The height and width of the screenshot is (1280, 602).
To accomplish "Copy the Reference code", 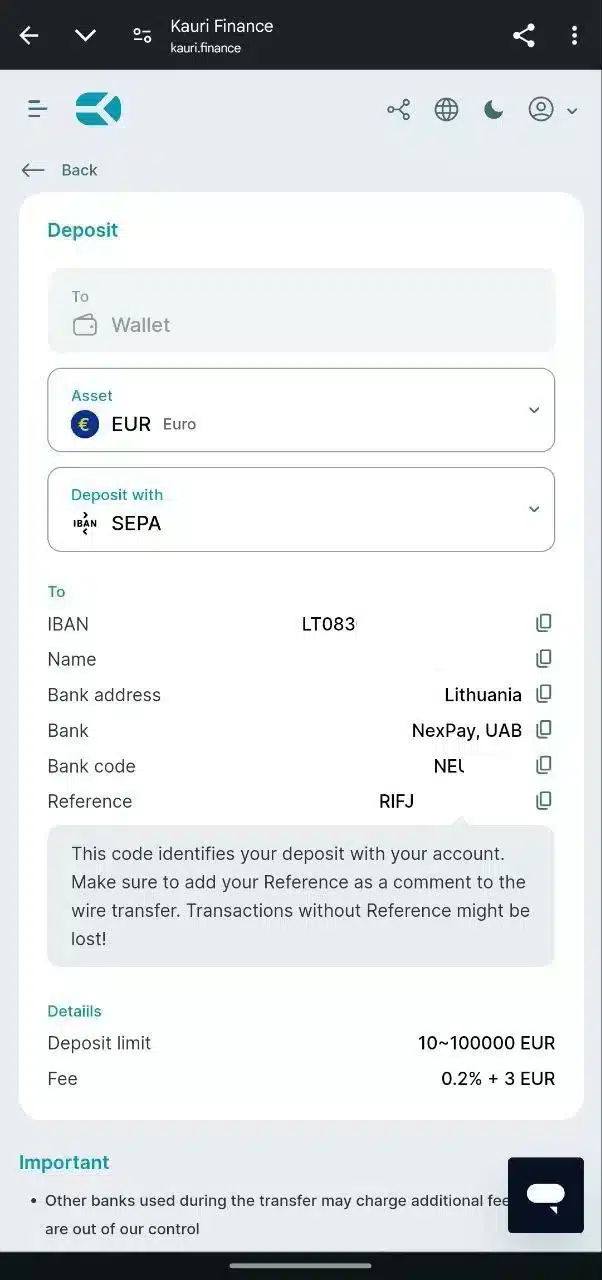I will (x=544, y=801).
